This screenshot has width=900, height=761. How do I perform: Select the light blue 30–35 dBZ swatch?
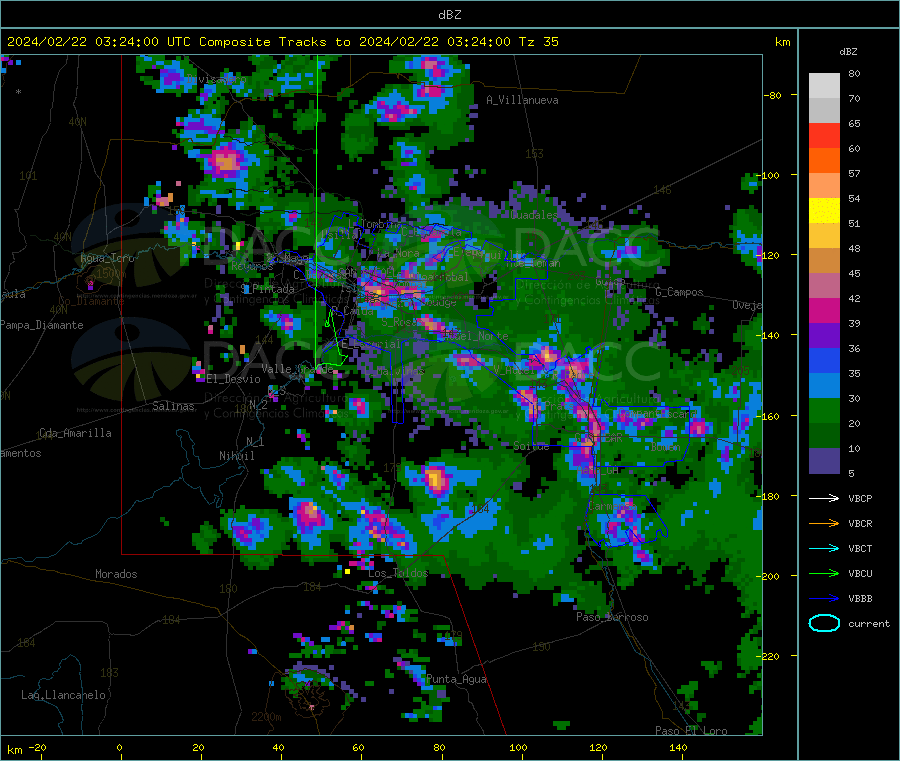point(824,386)
